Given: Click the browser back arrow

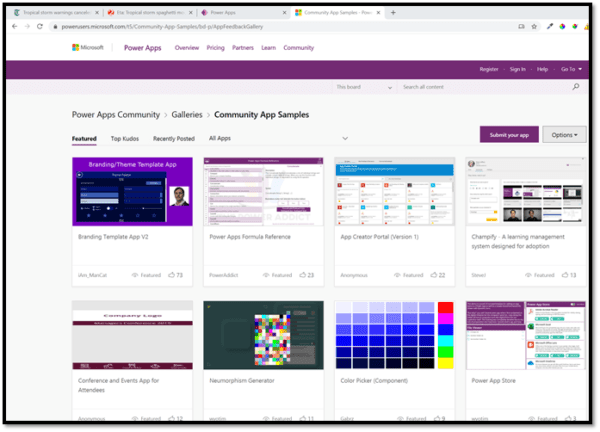Looking at the screenshot, I should (15, 26).
